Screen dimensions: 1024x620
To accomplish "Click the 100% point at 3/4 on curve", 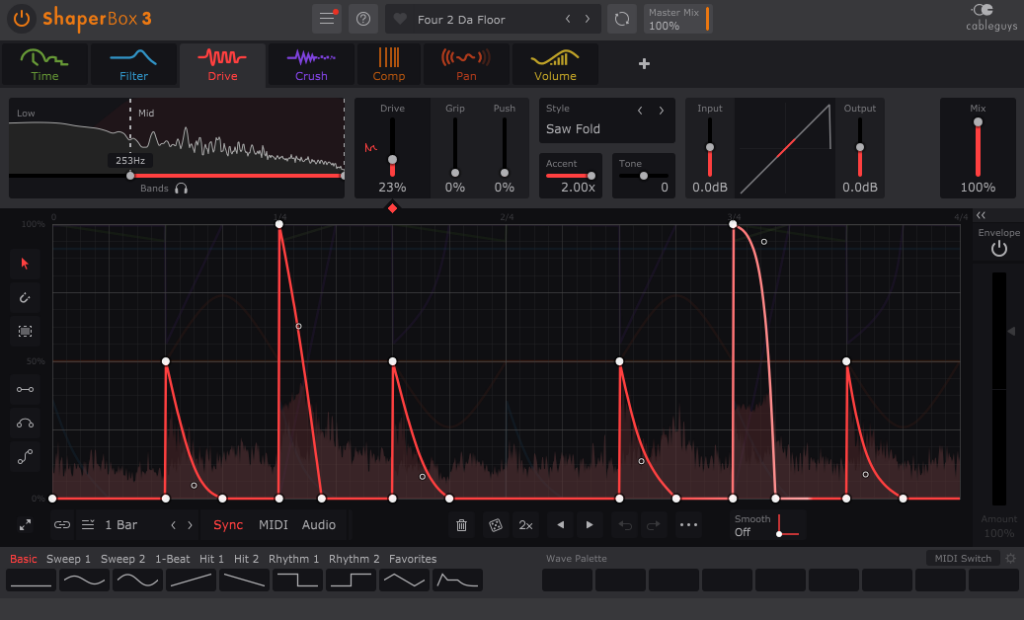I will [733, 225].
